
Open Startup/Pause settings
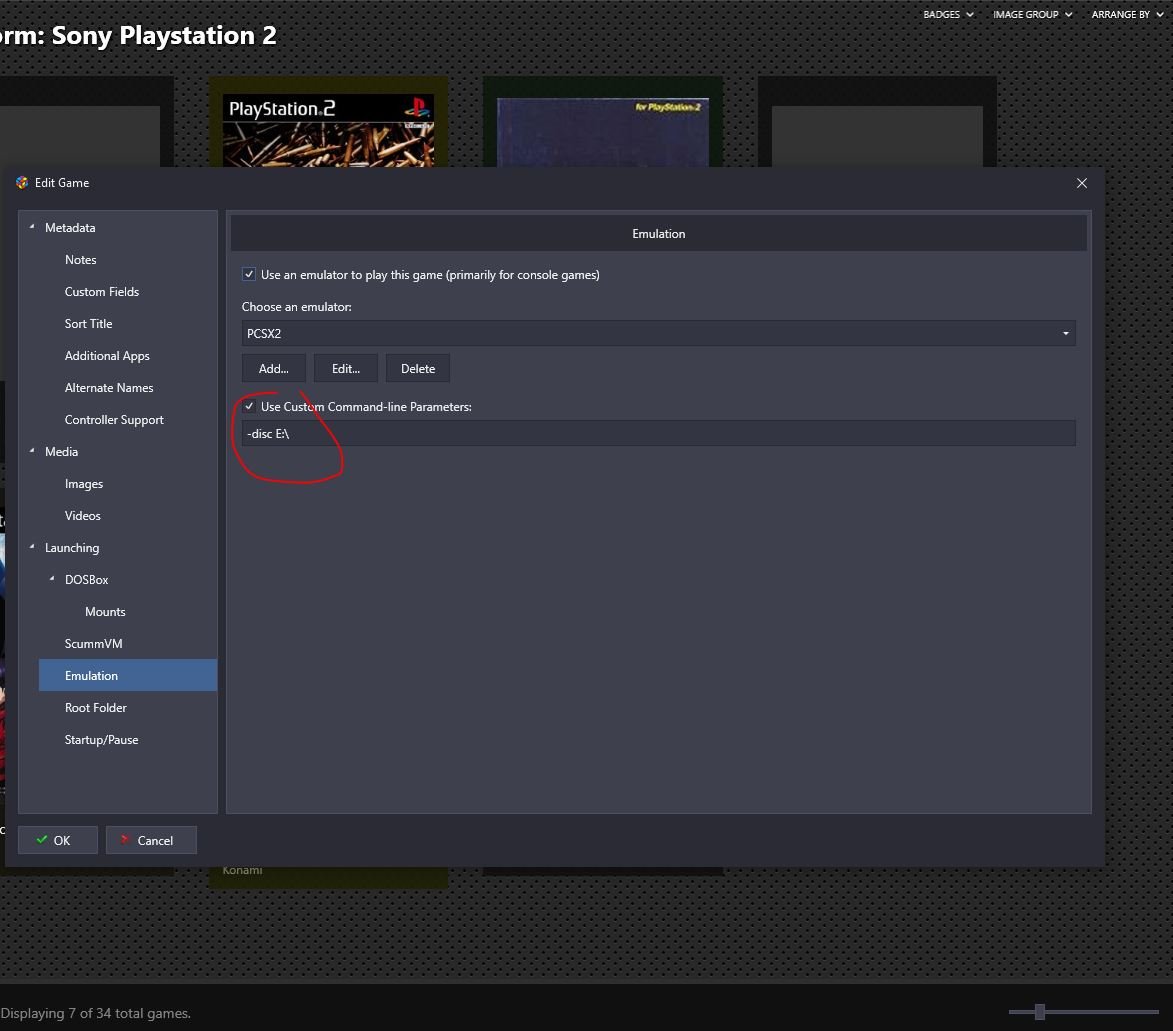[x=102, y=740]
